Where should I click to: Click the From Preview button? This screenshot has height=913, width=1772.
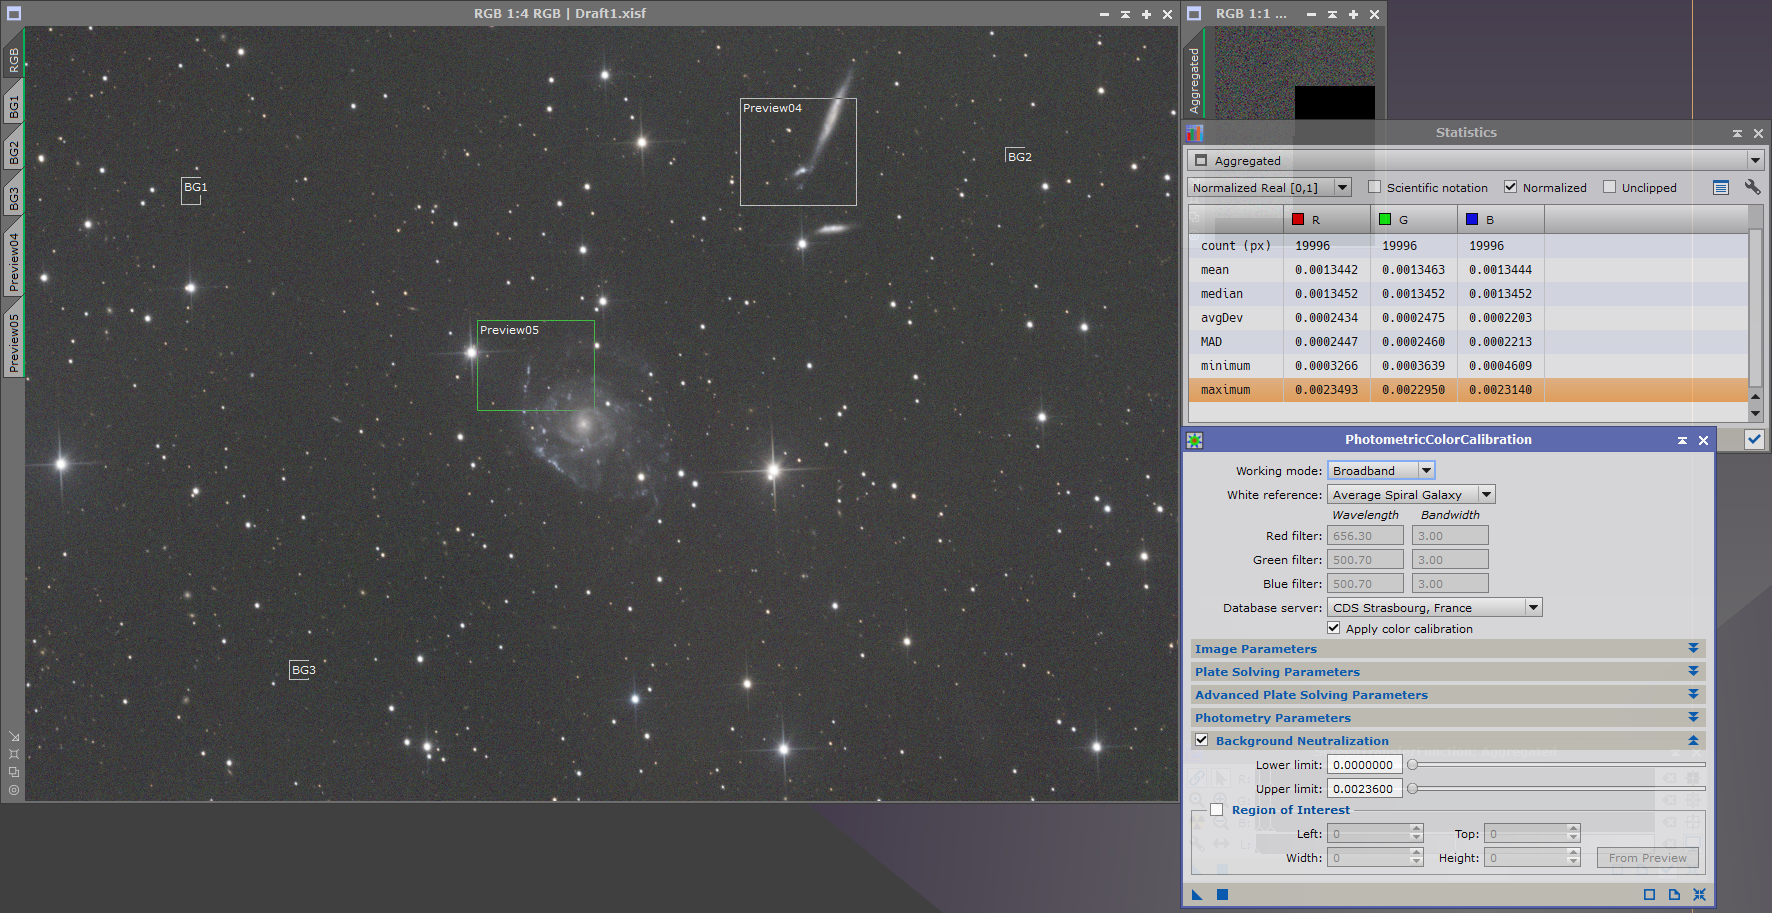[1647, 857]
